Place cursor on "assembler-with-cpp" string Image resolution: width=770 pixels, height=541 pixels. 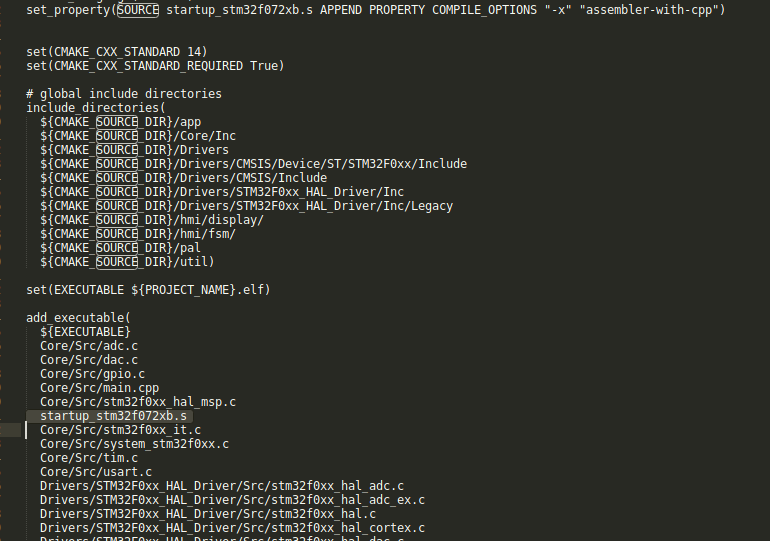point(650,10)
